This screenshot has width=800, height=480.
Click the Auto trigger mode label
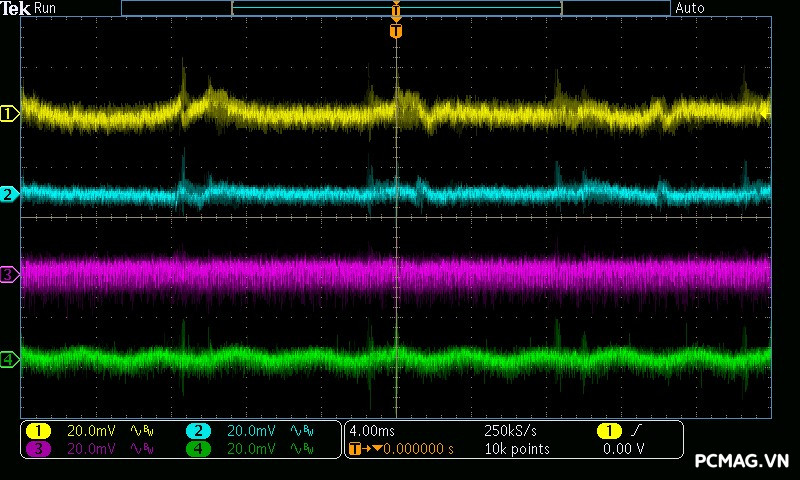pos(690,8)
